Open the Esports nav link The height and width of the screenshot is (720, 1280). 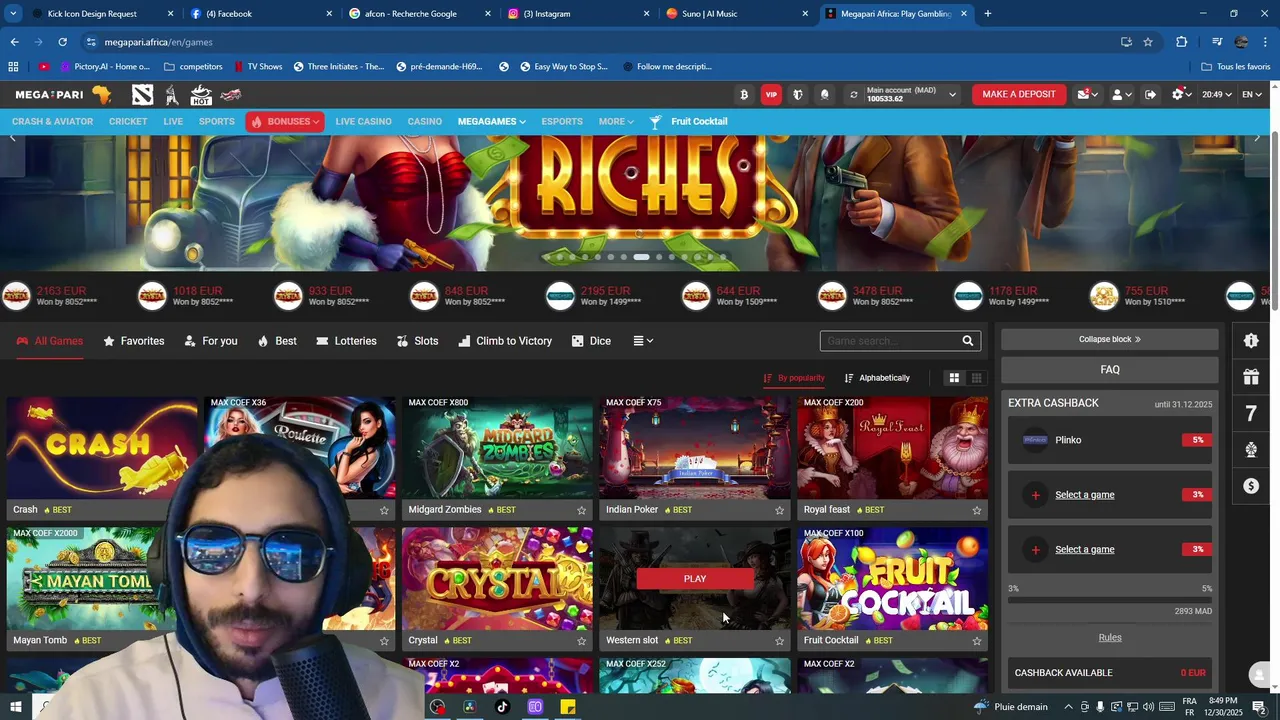coord(562,122)
